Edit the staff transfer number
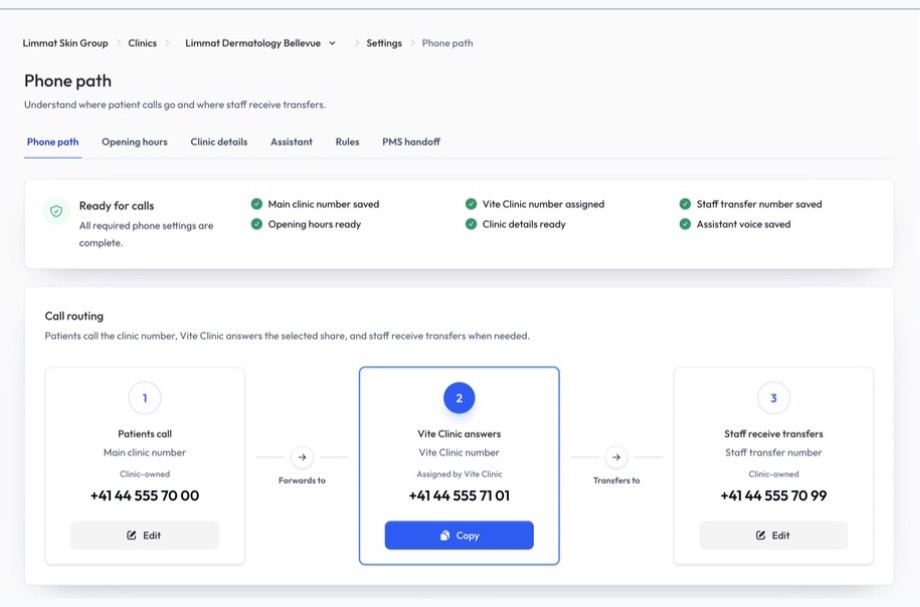 (x=773, y=535)
